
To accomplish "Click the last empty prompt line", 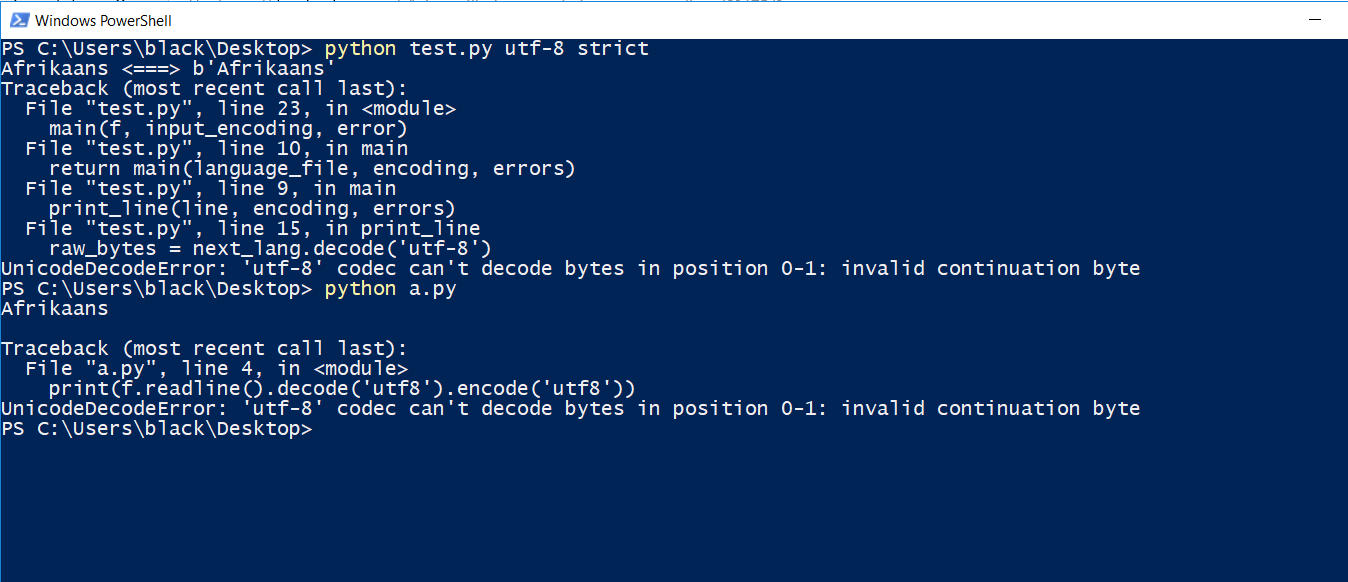I will coord(157,428).
